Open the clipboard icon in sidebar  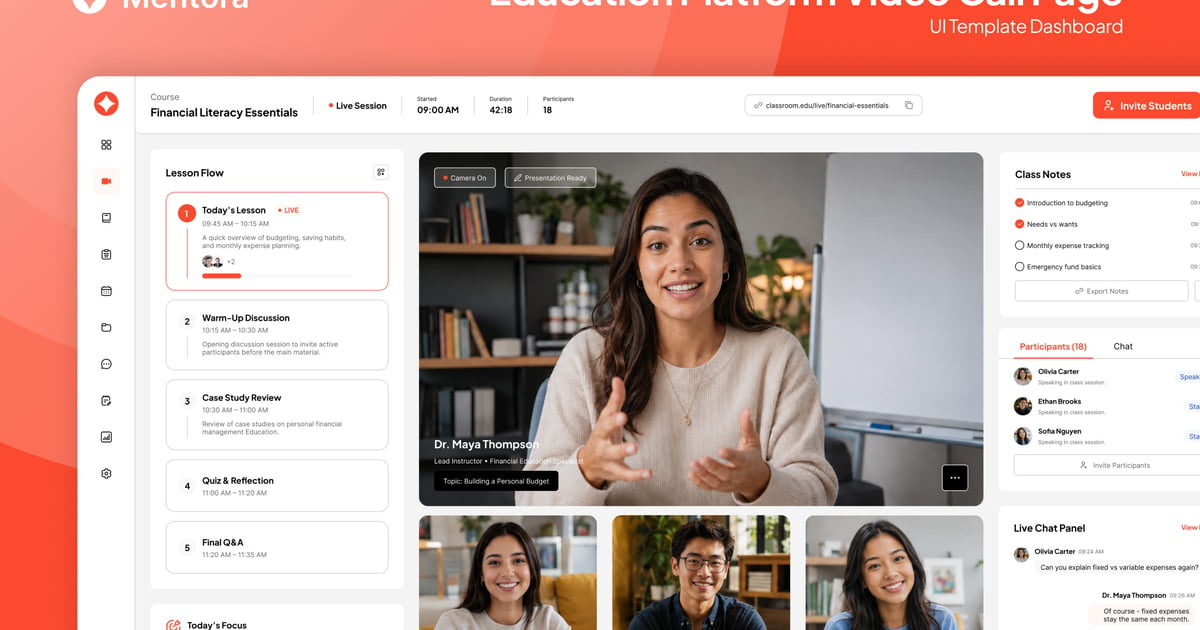pyautogui.click(x=106, y=254)
